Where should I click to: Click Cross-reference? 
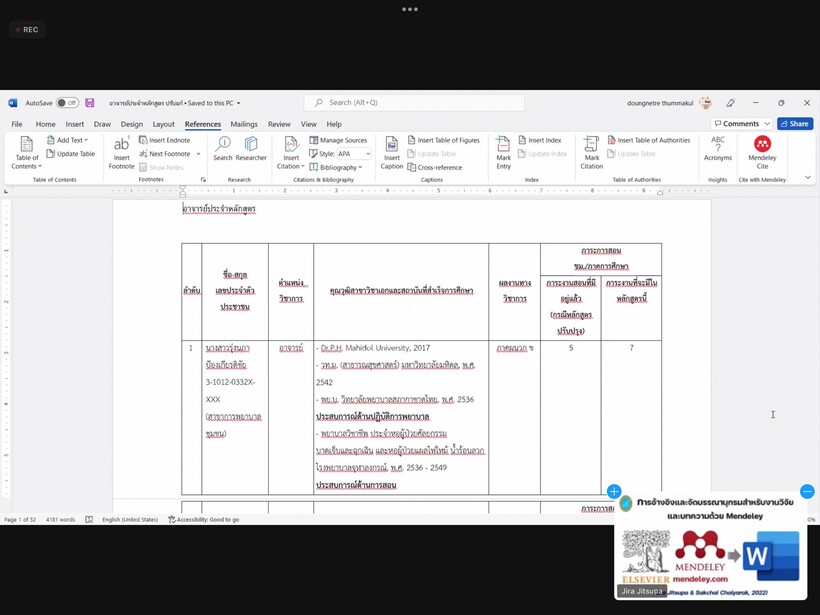435,167
